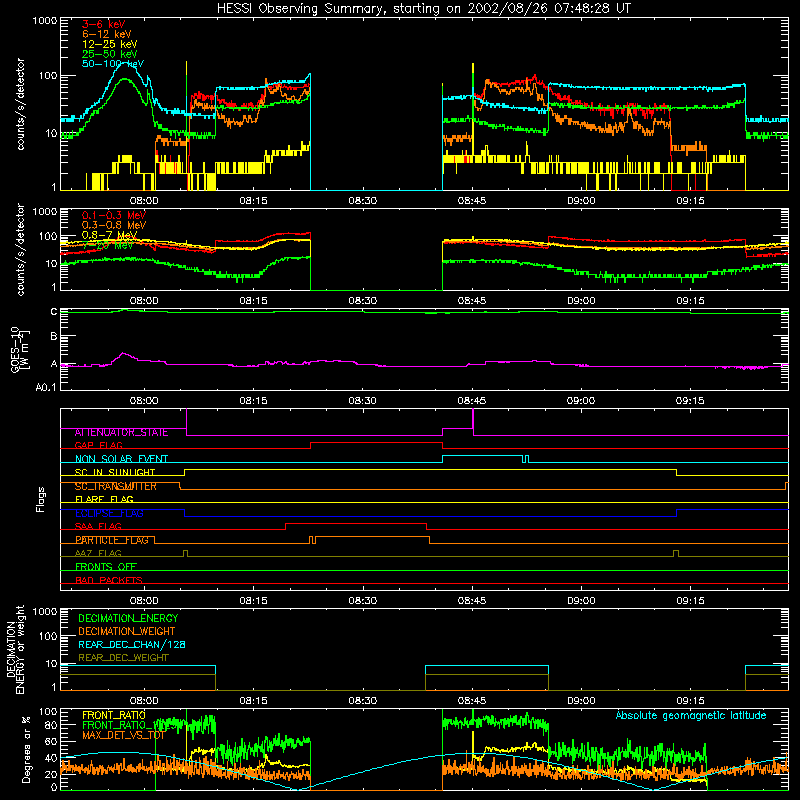Click the SAA_FLAG label
The image size is (800, 800).
coord(98,526)
